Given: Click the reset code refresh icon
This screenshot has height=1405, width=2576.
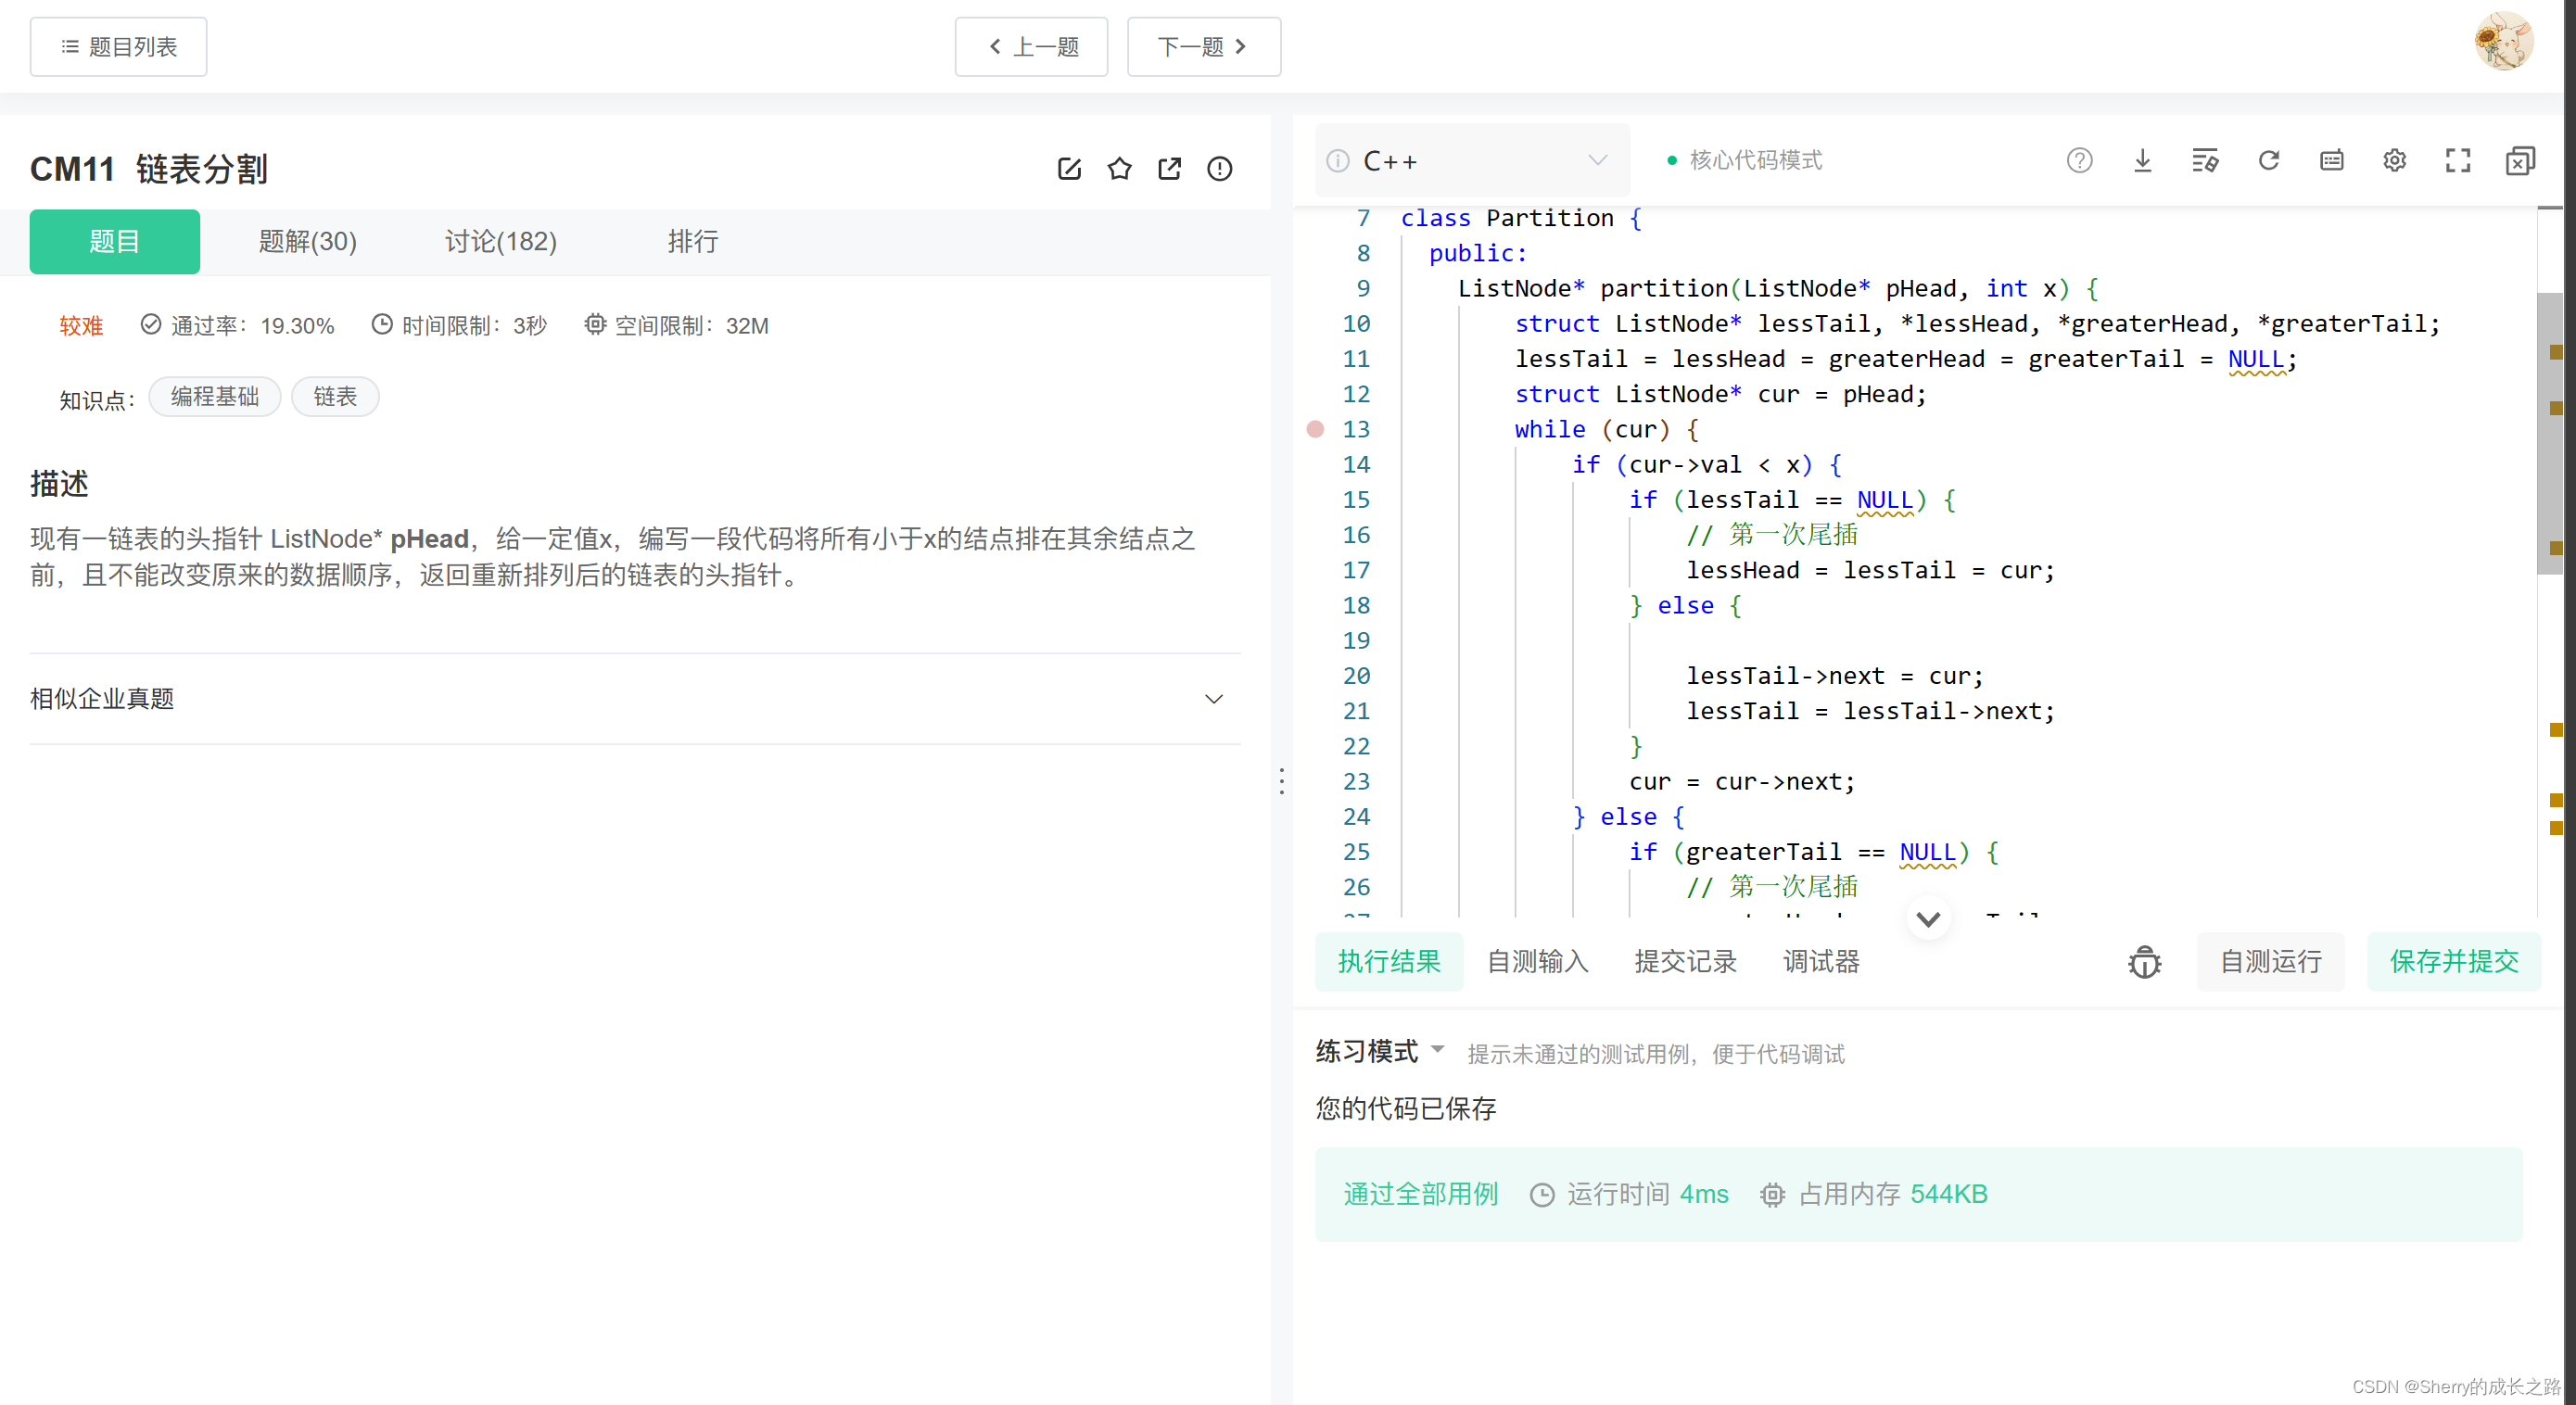Looking at the screenshot, I should (2268, 160).
